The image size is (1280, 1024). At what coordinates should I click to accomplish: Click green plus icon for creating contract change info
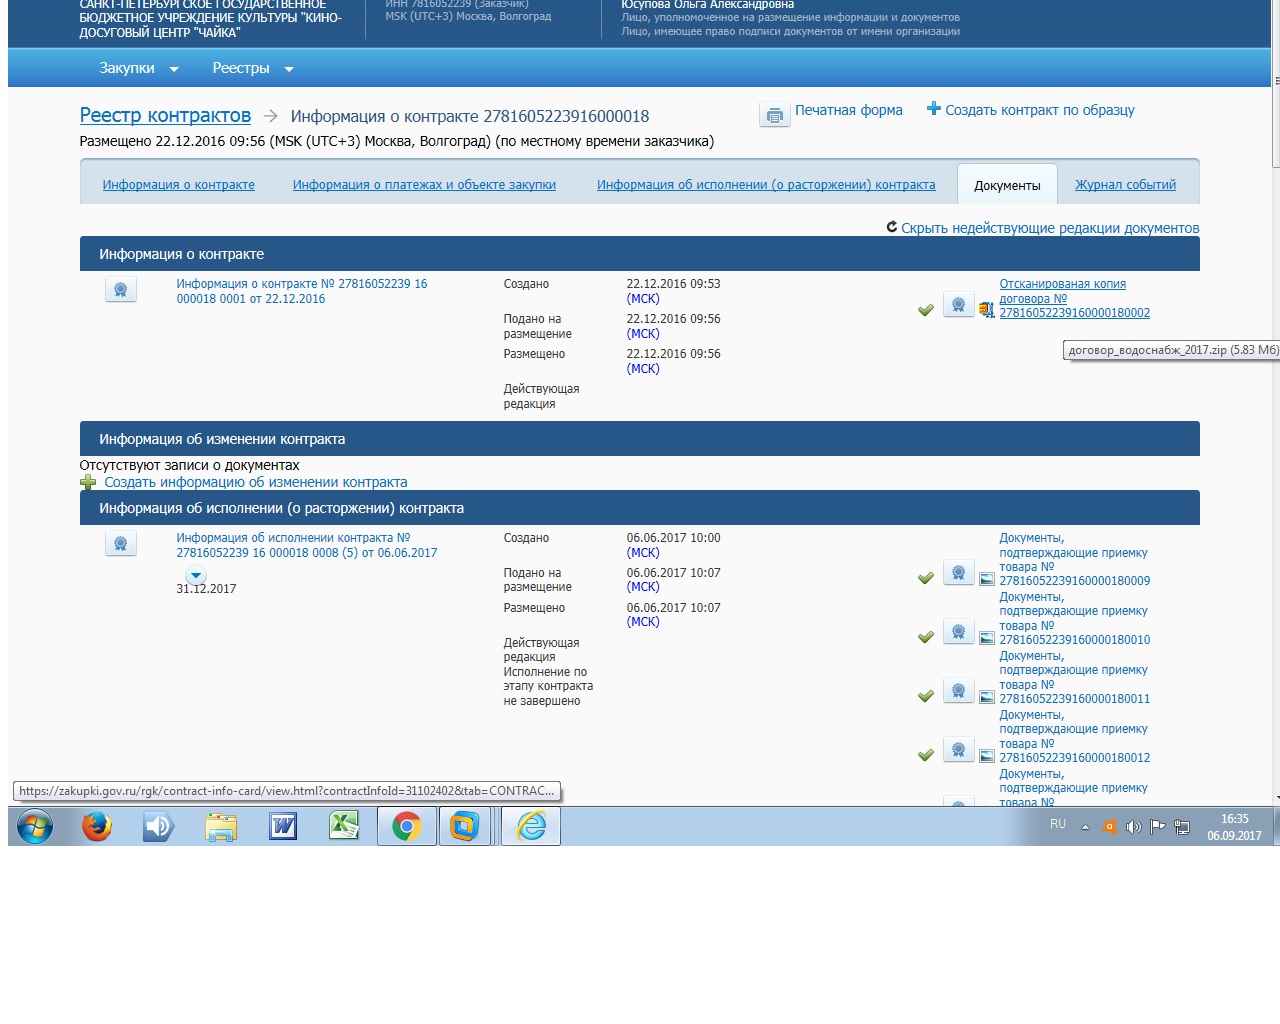(88, 483)
